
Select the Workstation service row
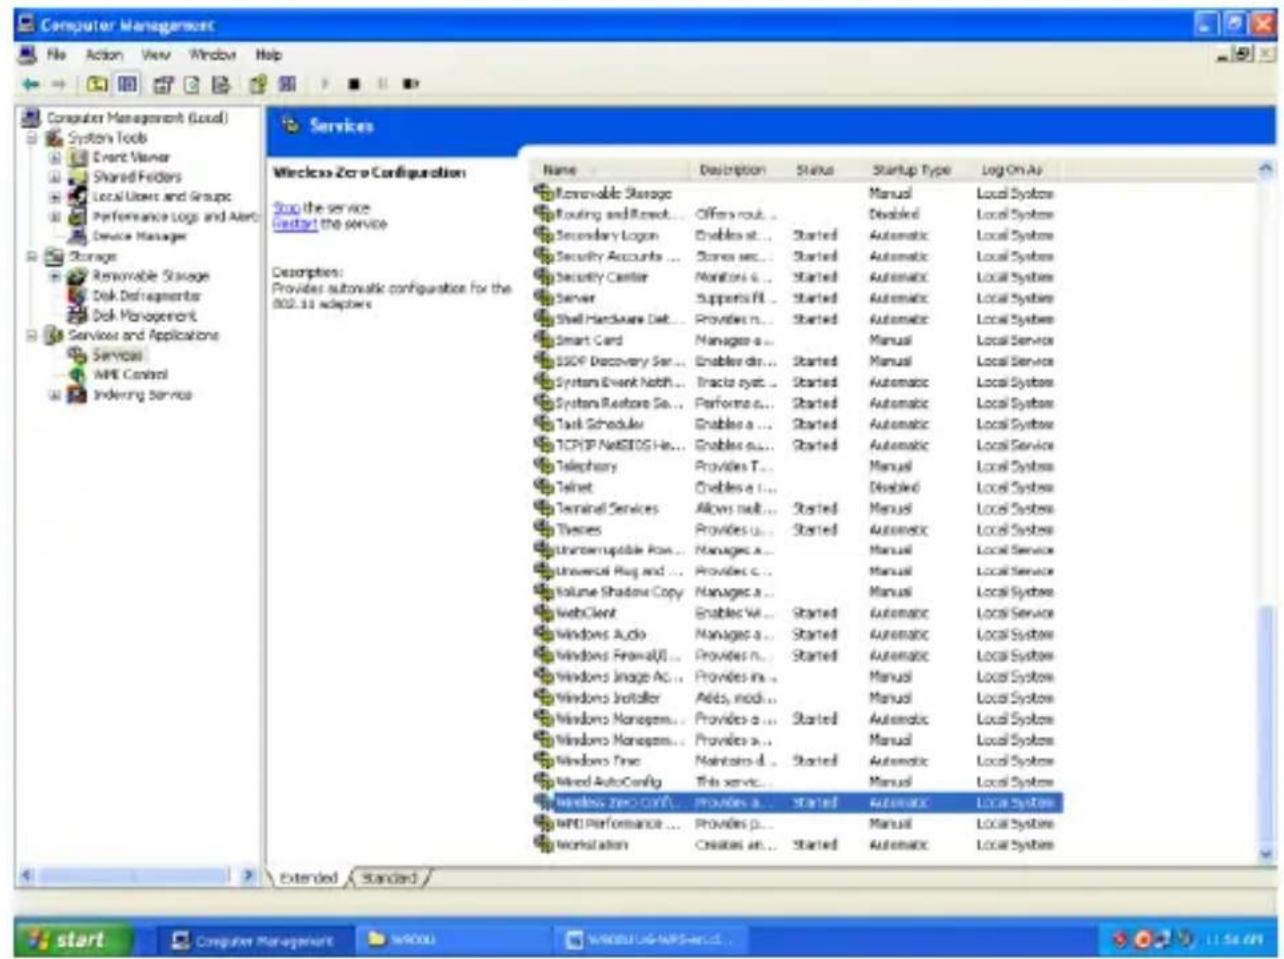pyautogui.click(x=797, y=844)
